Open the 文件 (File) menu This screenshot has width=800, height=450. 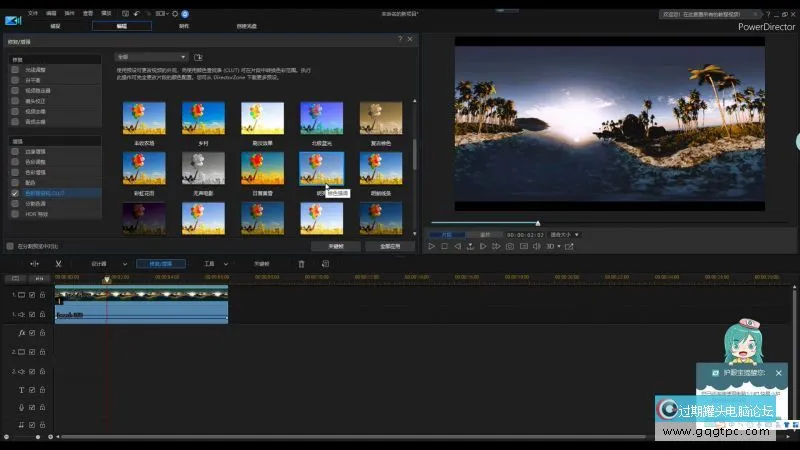tap(33, 14)
